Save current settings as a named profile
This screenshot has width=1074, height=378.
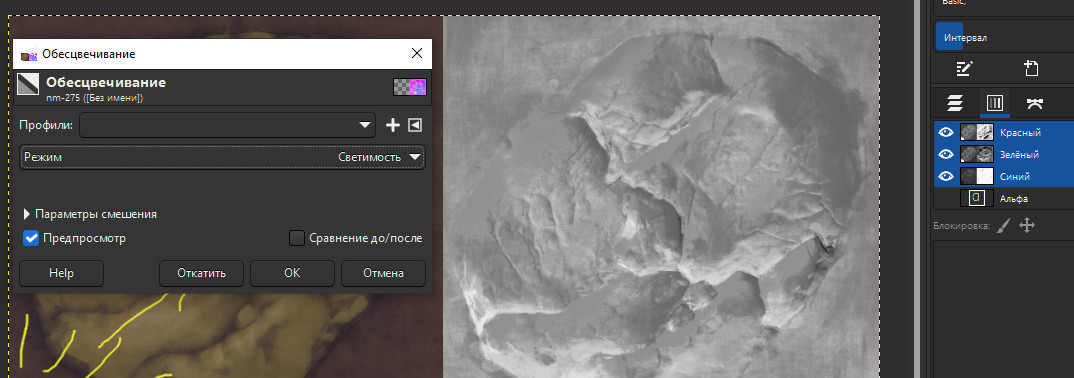(392, 125)
